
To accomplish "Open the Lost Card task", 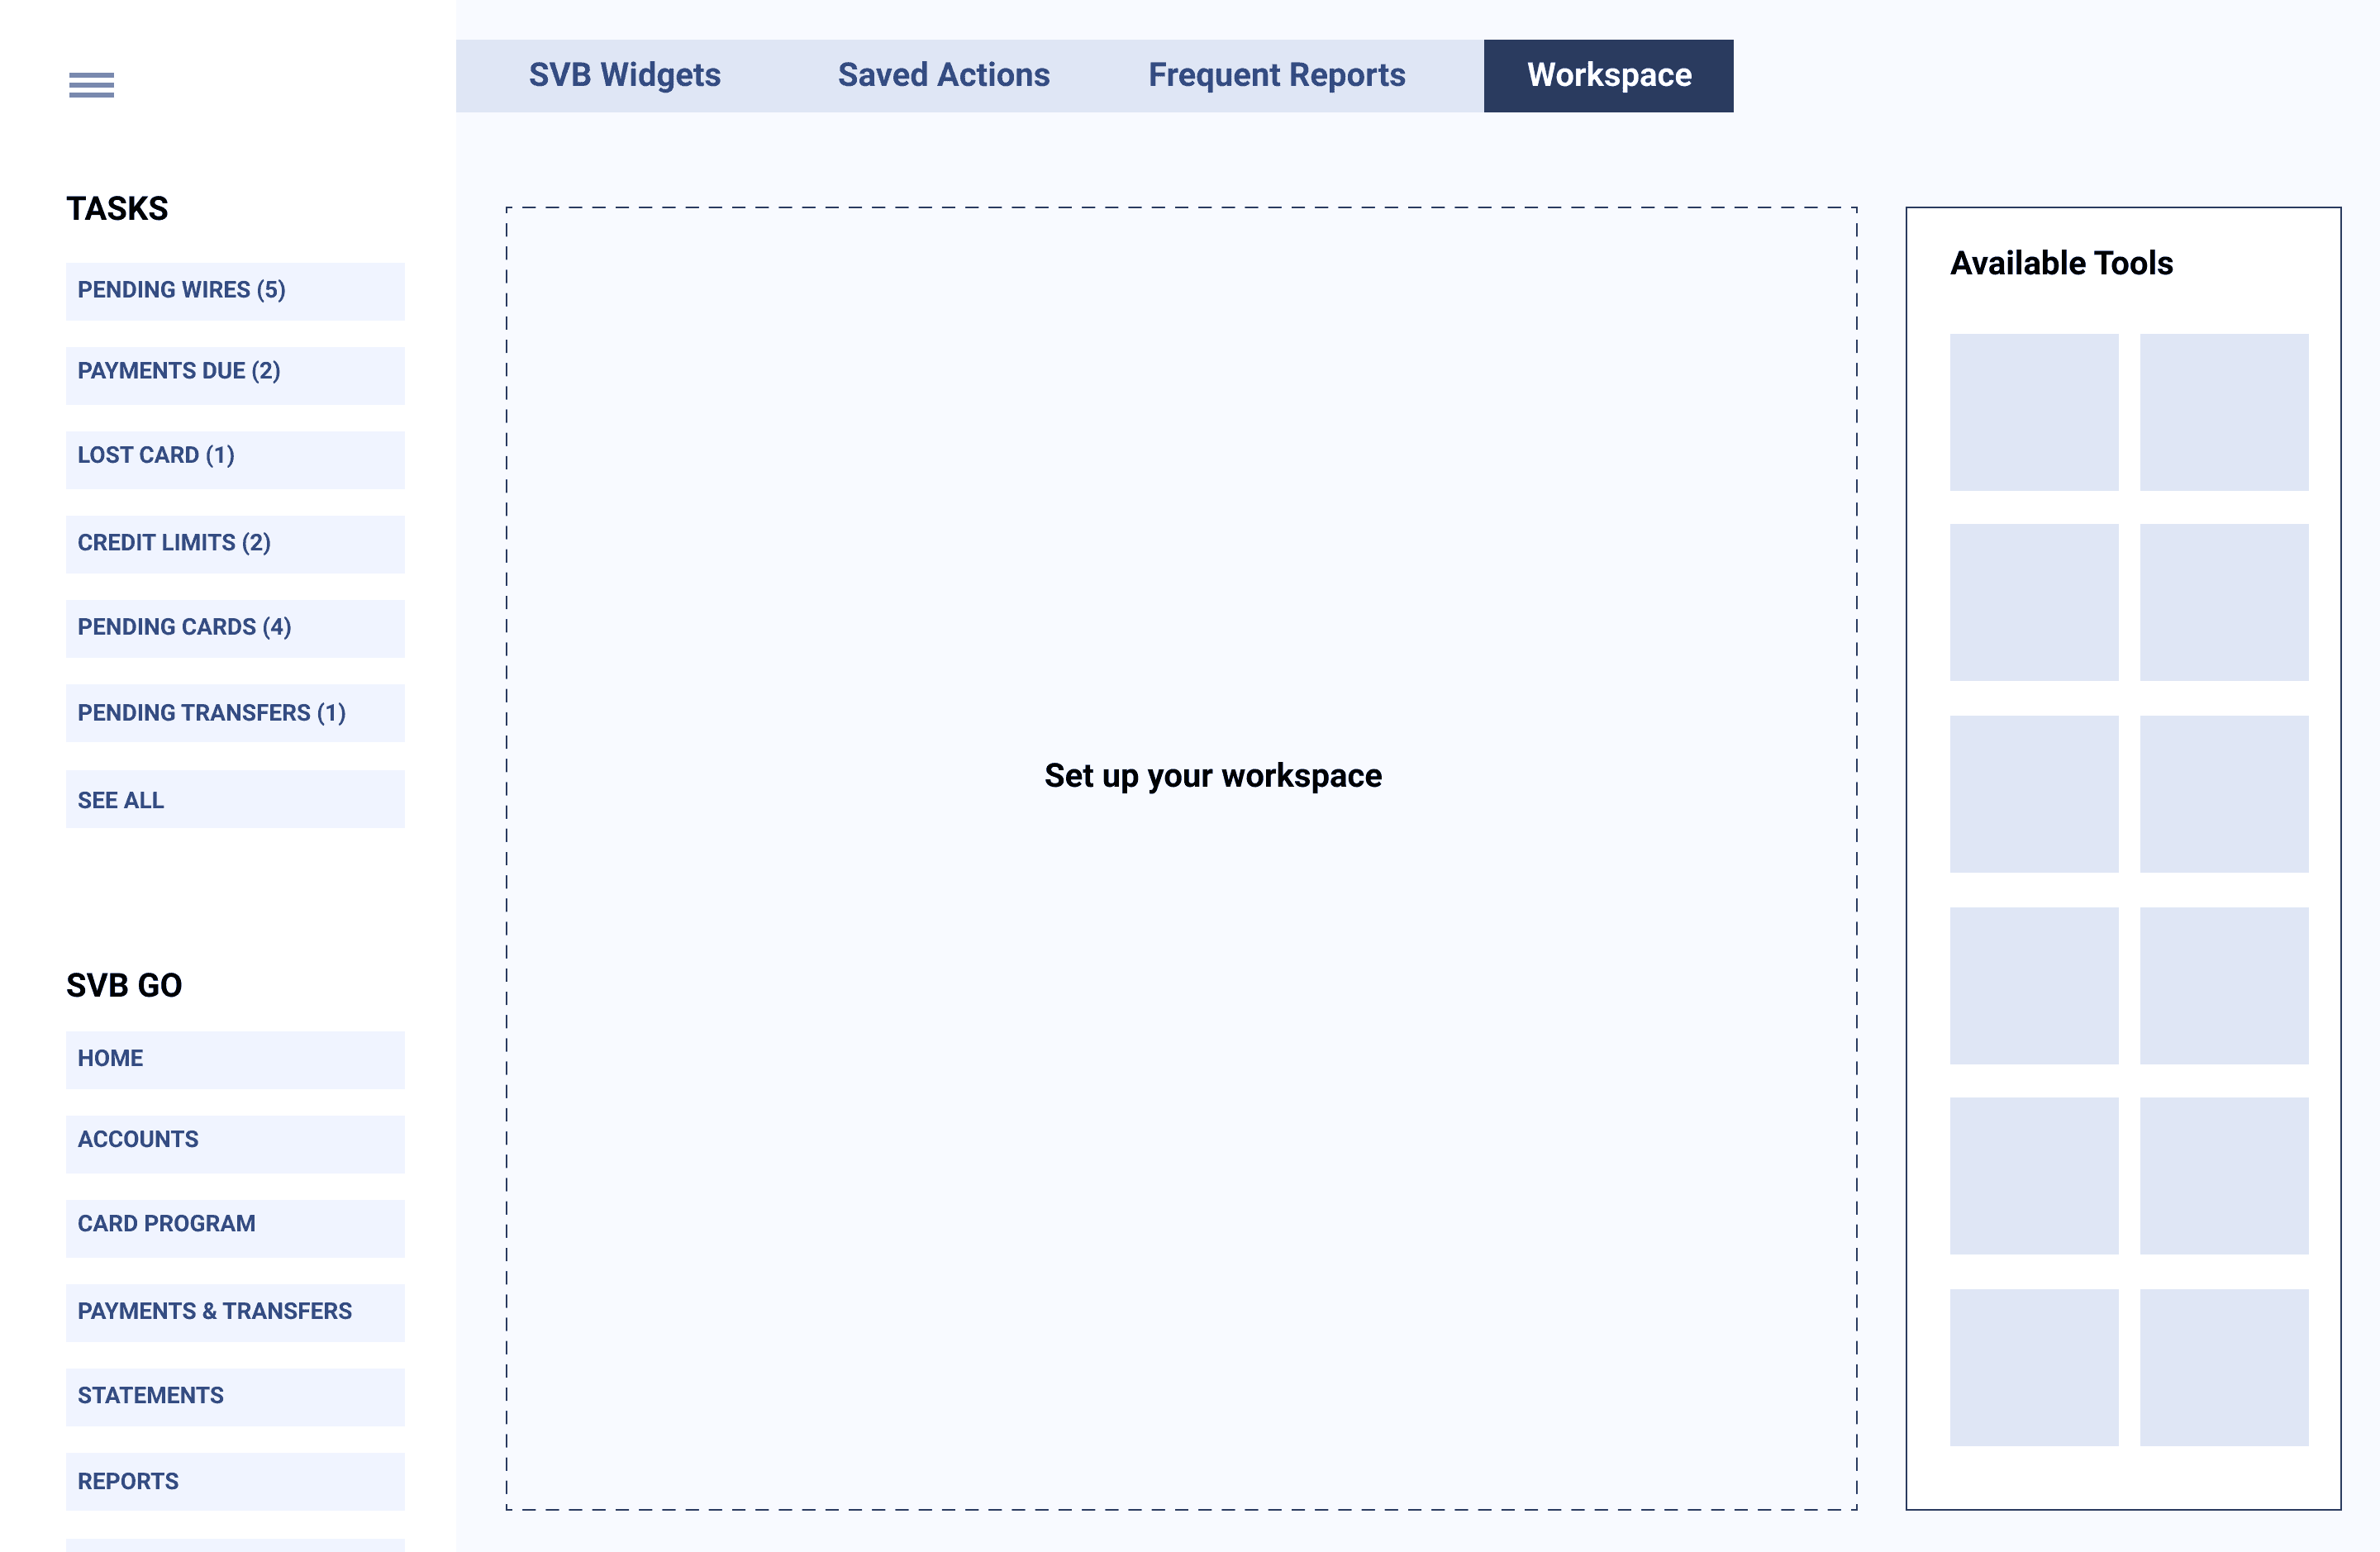I will click(235, 456).
